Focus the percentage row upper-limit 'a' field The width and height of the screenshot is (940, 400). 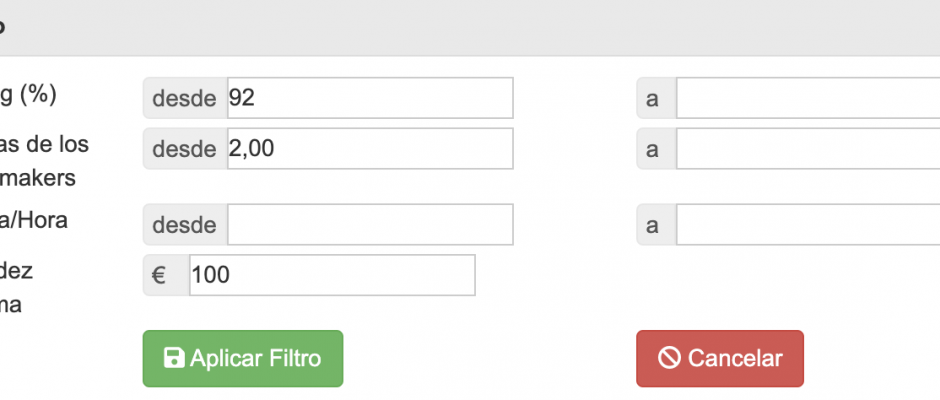808,98
